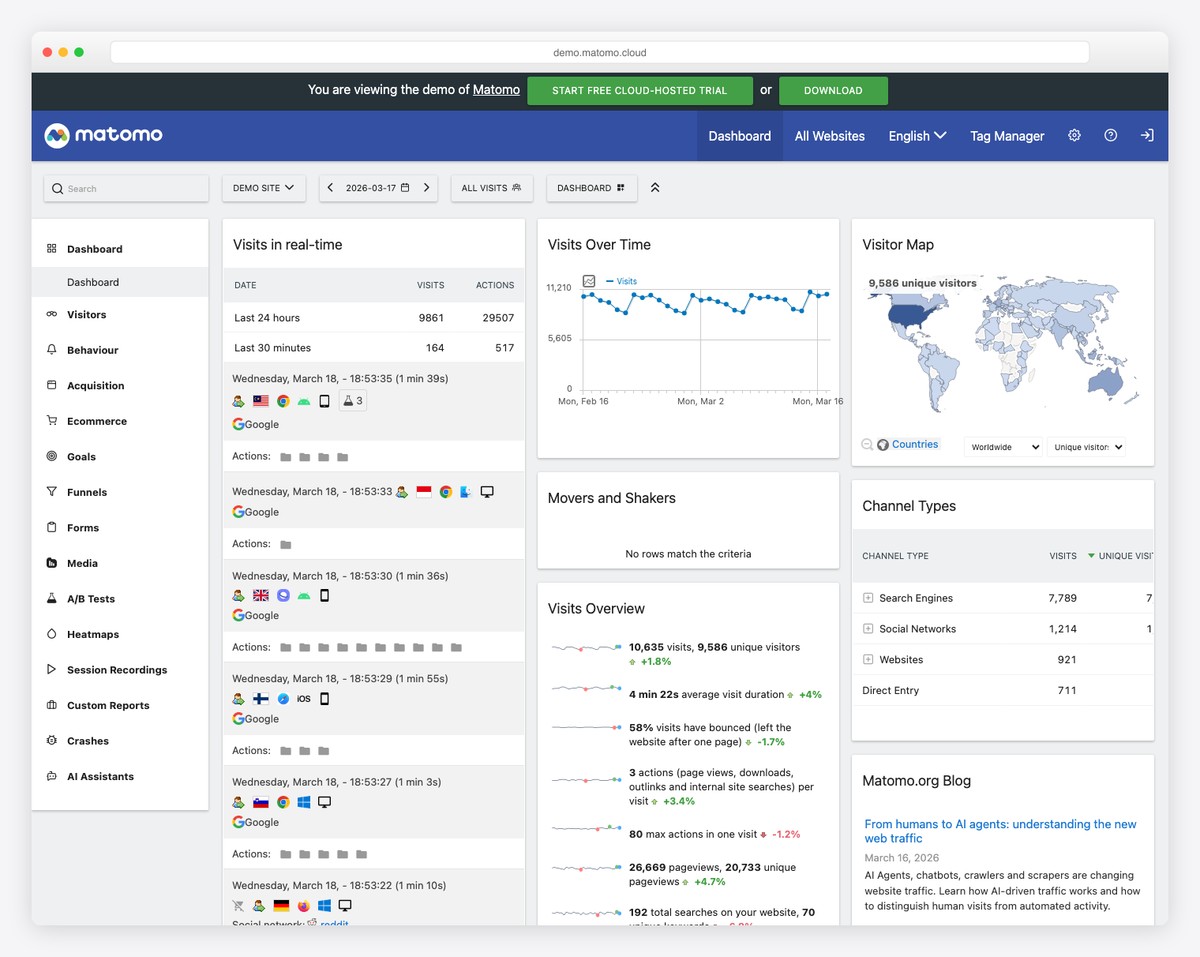Open the Worldwide region dropdown below the map

pyautogui.click(x=1002, y=447)
